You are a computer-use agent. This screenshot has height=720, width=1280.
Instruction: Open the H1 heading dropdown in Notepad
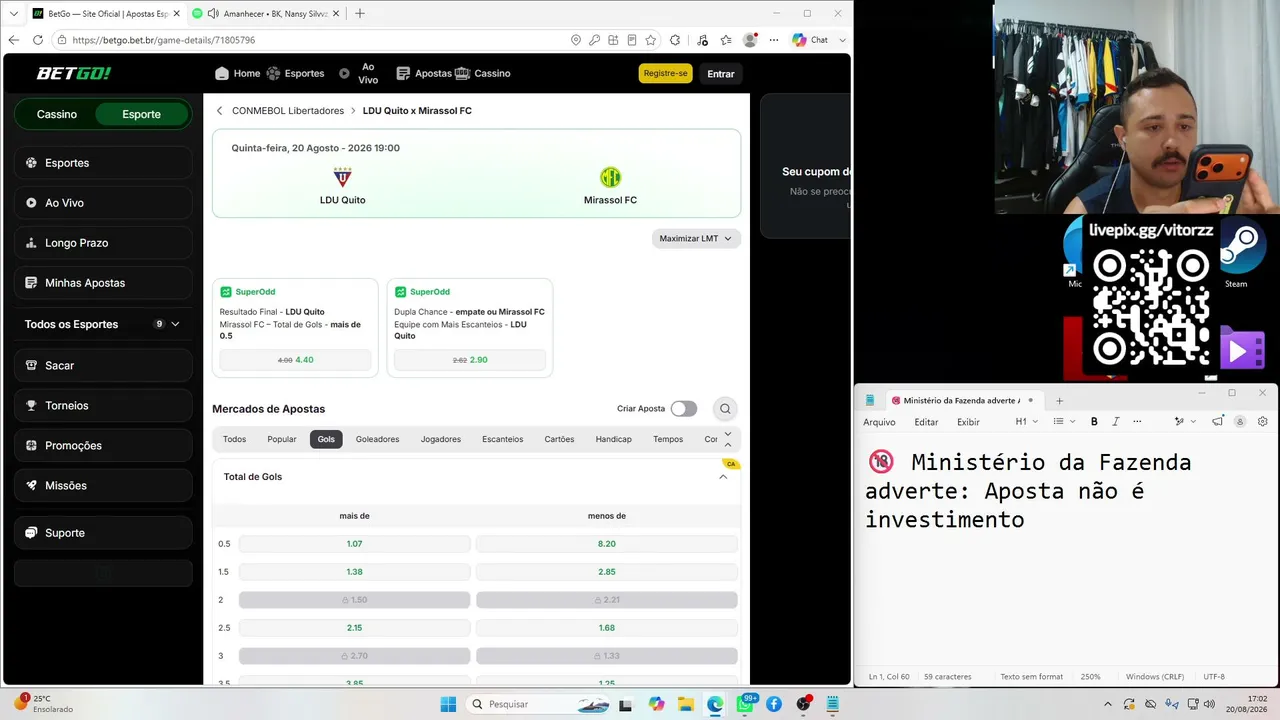[1027, 422]
